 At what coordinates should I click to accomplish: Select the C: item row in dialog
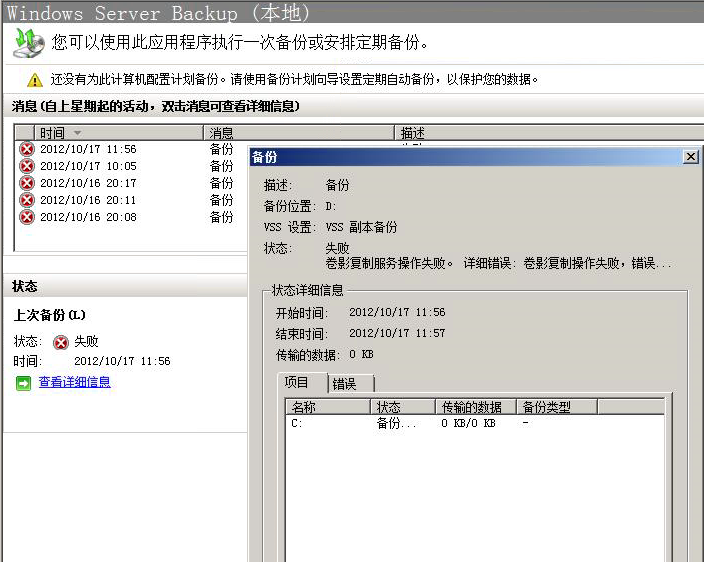pos(475,423)
